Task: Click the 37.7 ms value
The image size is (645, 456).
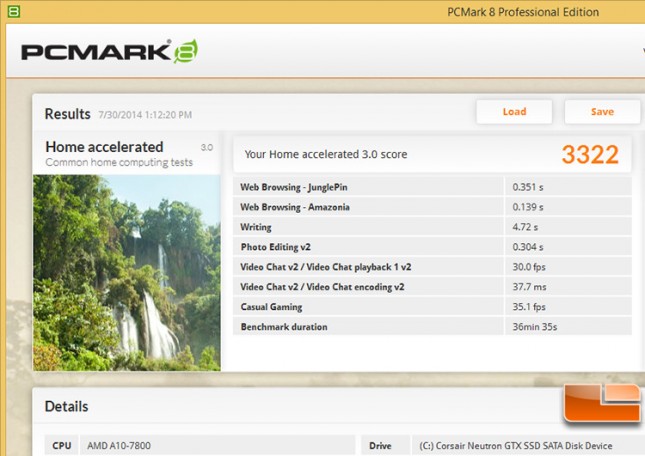Action: (x=529, y=287)
